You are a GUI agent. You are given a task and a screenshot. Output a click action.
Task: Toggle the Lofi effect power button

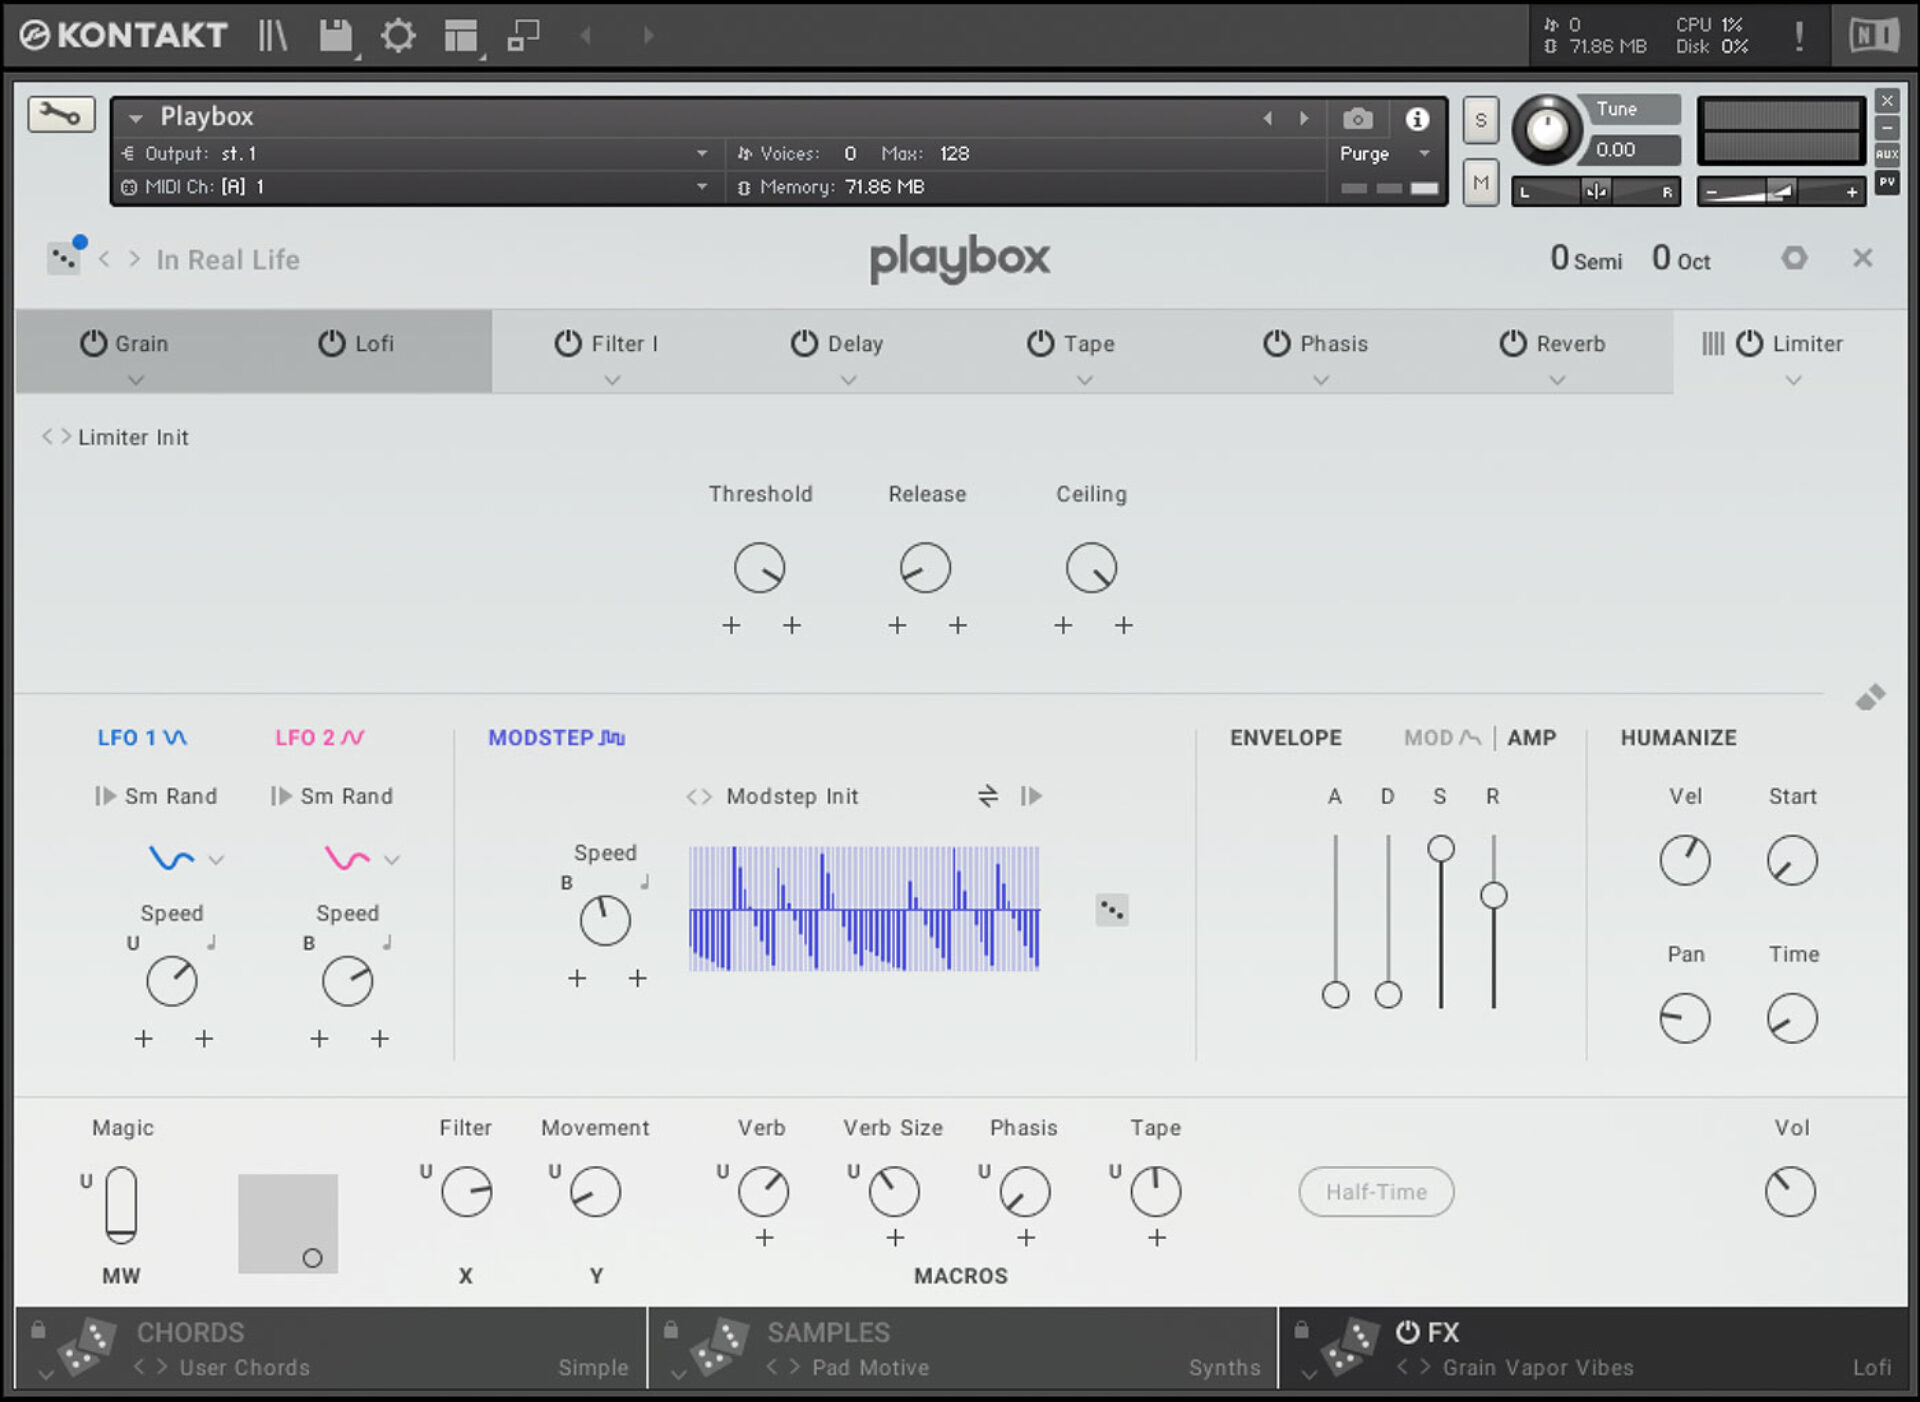pyautogui.click(x=332, y=343)
